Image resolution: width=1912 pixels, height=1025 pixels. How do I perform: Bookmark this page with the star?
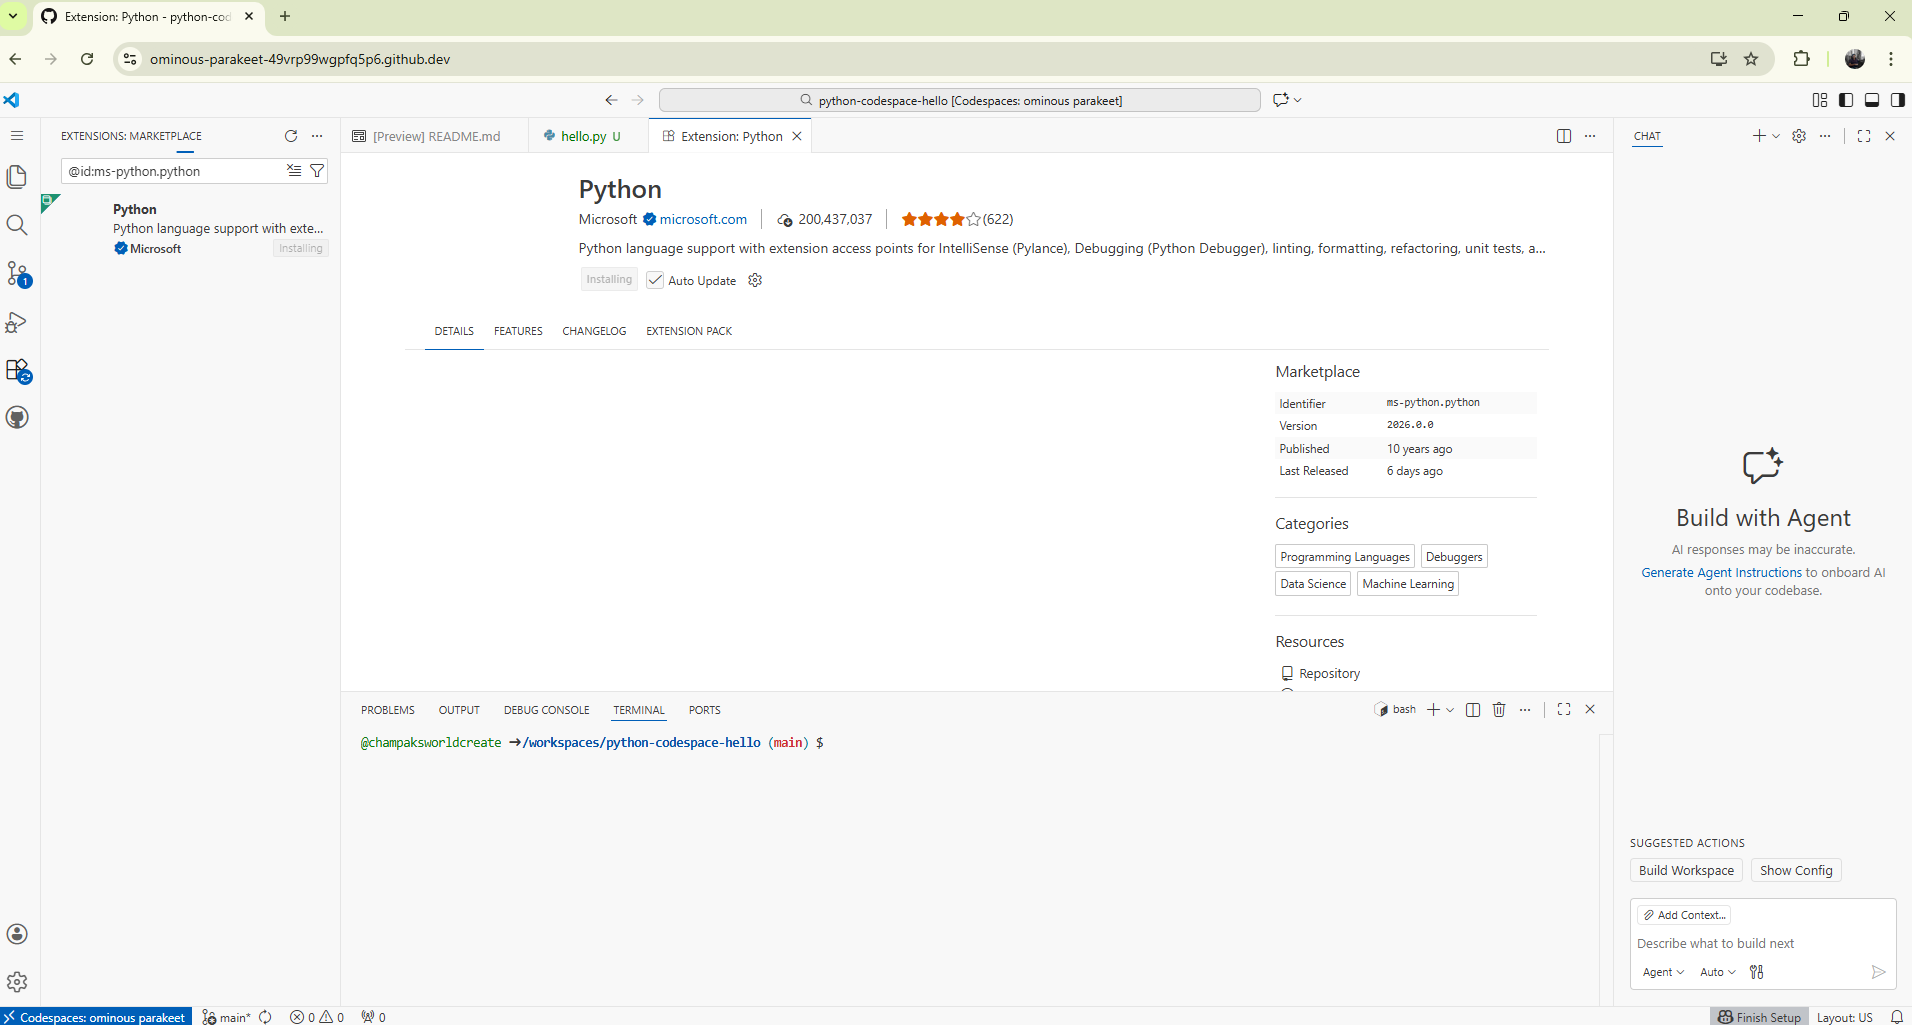pos(1751,59)
